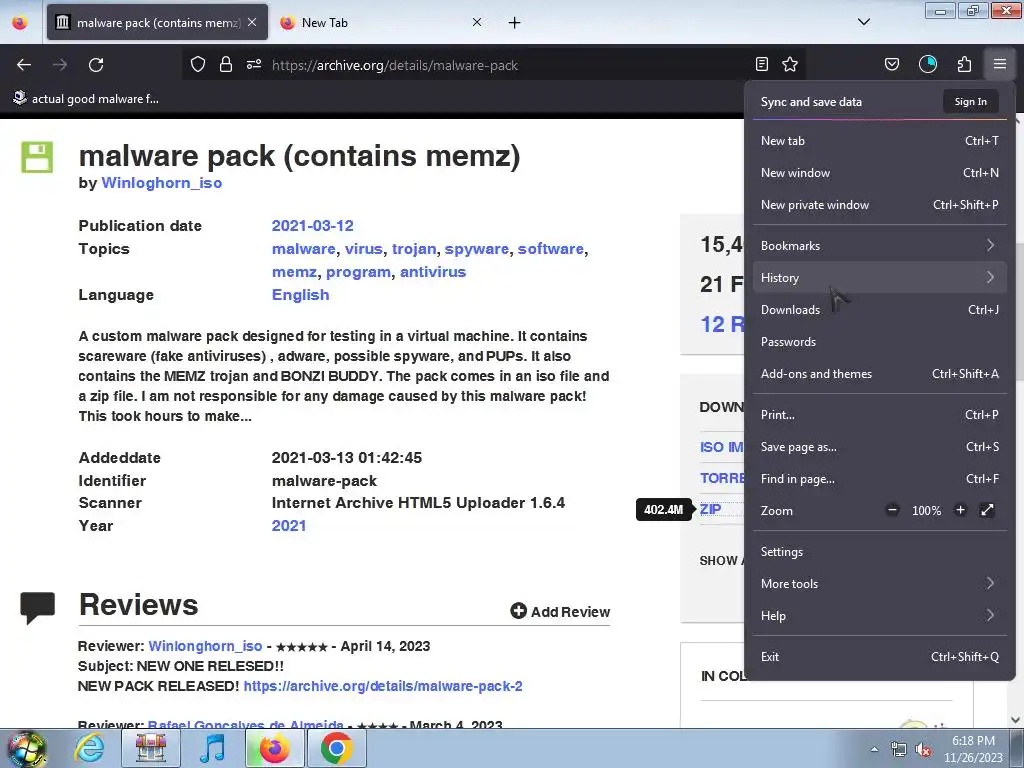Open 'actual good malware f...' bookmark
The height and width of the screenshot is (768, 1024).
[x=86, y=99]
